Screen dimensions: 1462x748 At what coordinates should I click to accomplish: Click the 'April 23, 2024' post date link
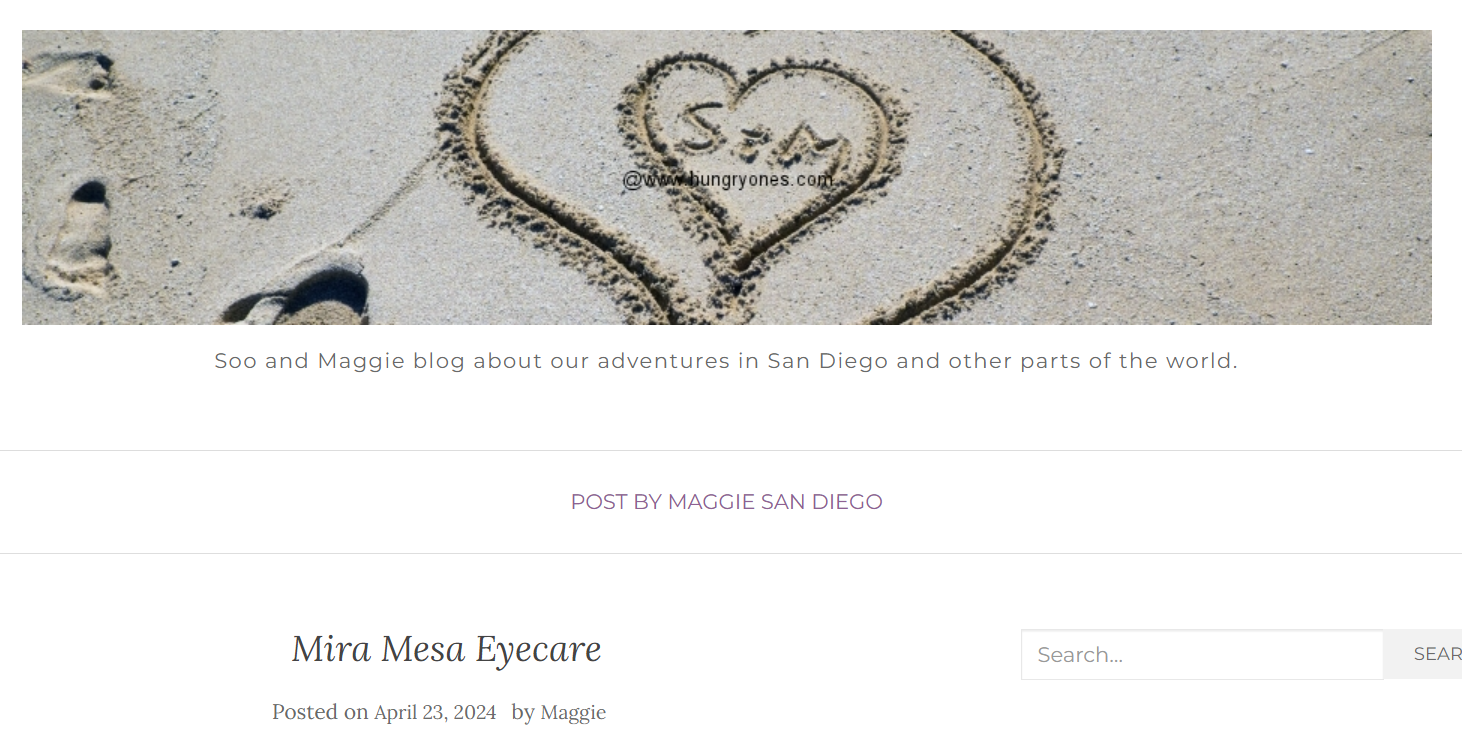(x=435, y=712)
